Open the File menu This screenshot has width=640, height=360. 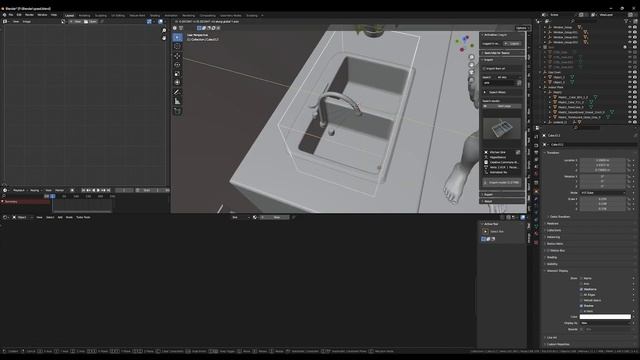[x=11, y=15]
